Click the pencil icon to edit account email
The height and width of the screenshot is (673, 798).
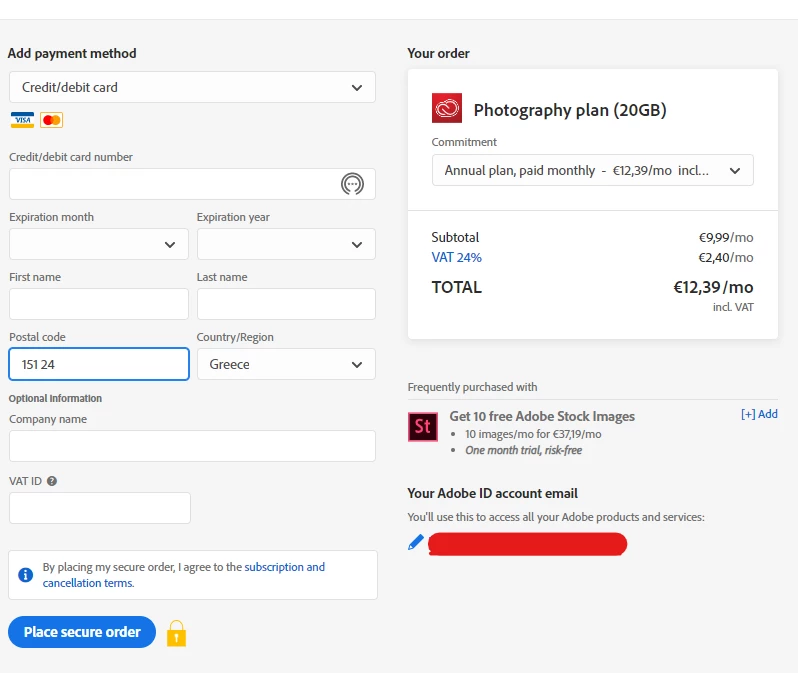[416, 542]
